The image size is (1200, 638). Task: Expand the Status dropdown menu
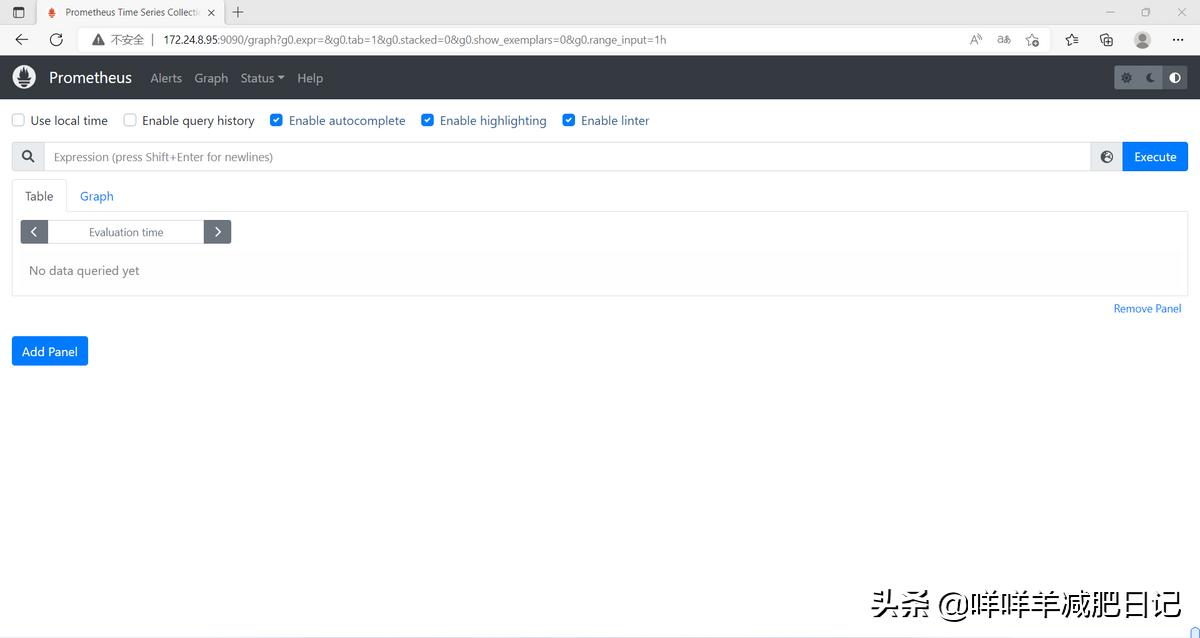tap(262, 78)
